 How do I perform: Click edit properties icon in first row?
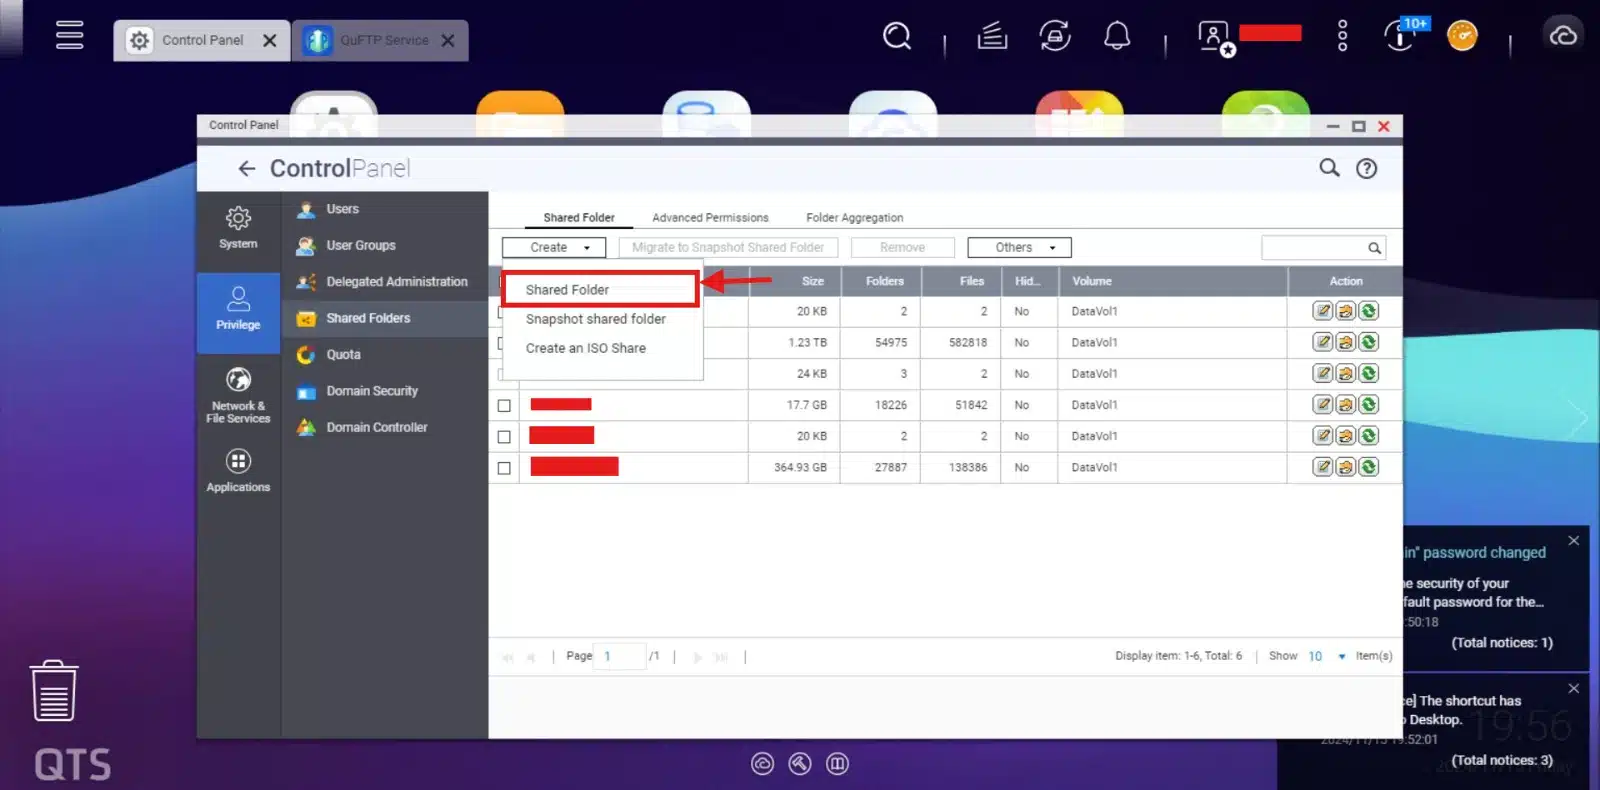pyautogui.click(x=1323, y=311)
